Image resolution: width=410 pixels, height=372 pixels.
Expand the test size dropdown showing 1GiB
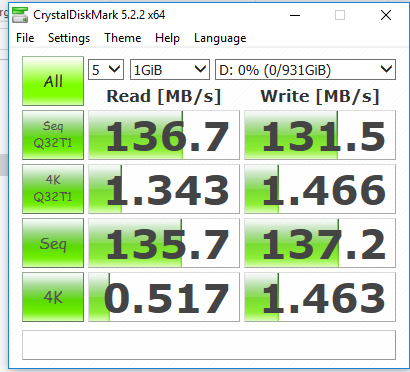[x=170, y=70]
